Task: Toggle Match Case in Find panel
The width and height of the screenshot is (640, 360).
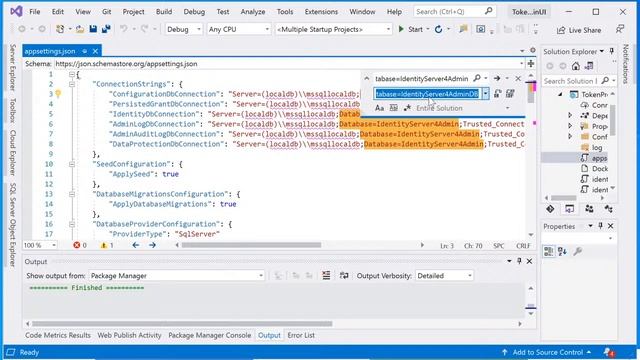Action: pyautogui.click(x=380, y=108)
